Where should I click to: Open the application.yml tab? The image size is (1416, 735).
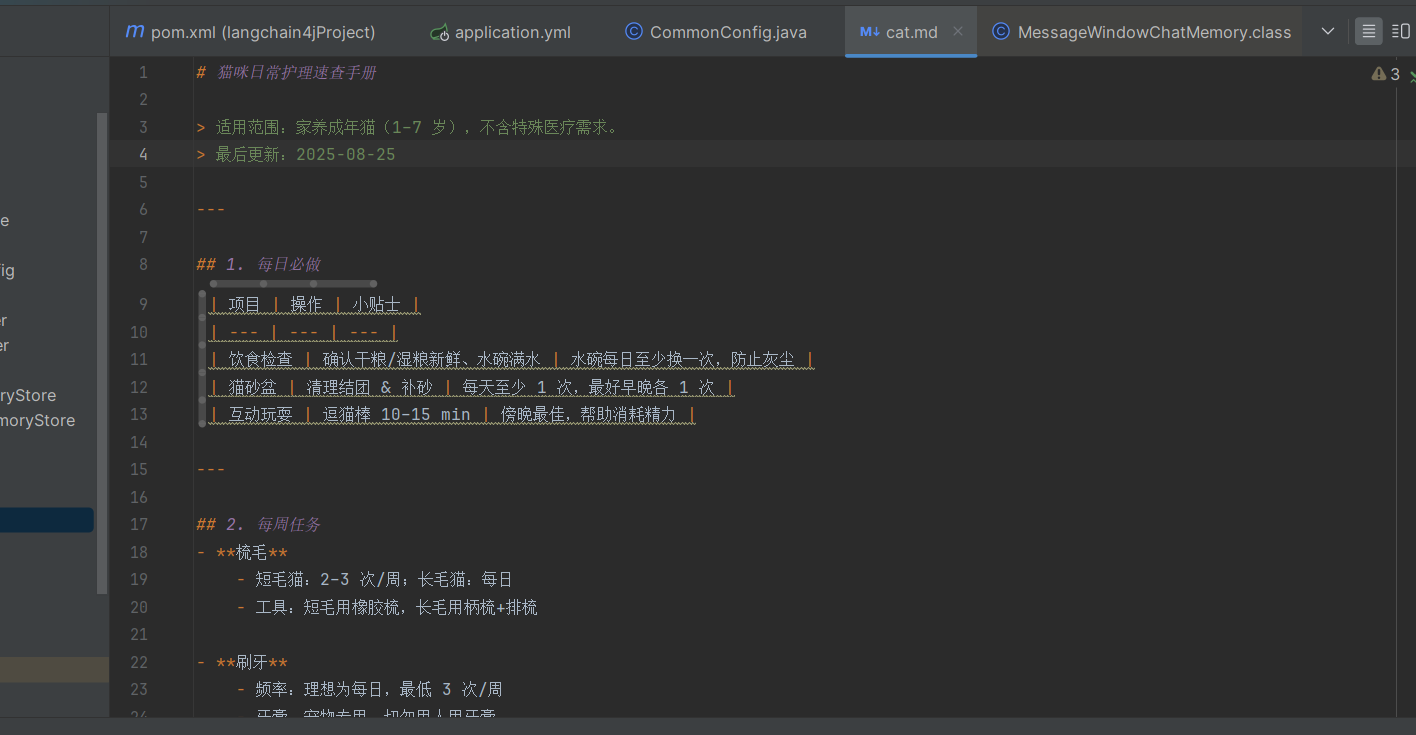coord(501,32)
